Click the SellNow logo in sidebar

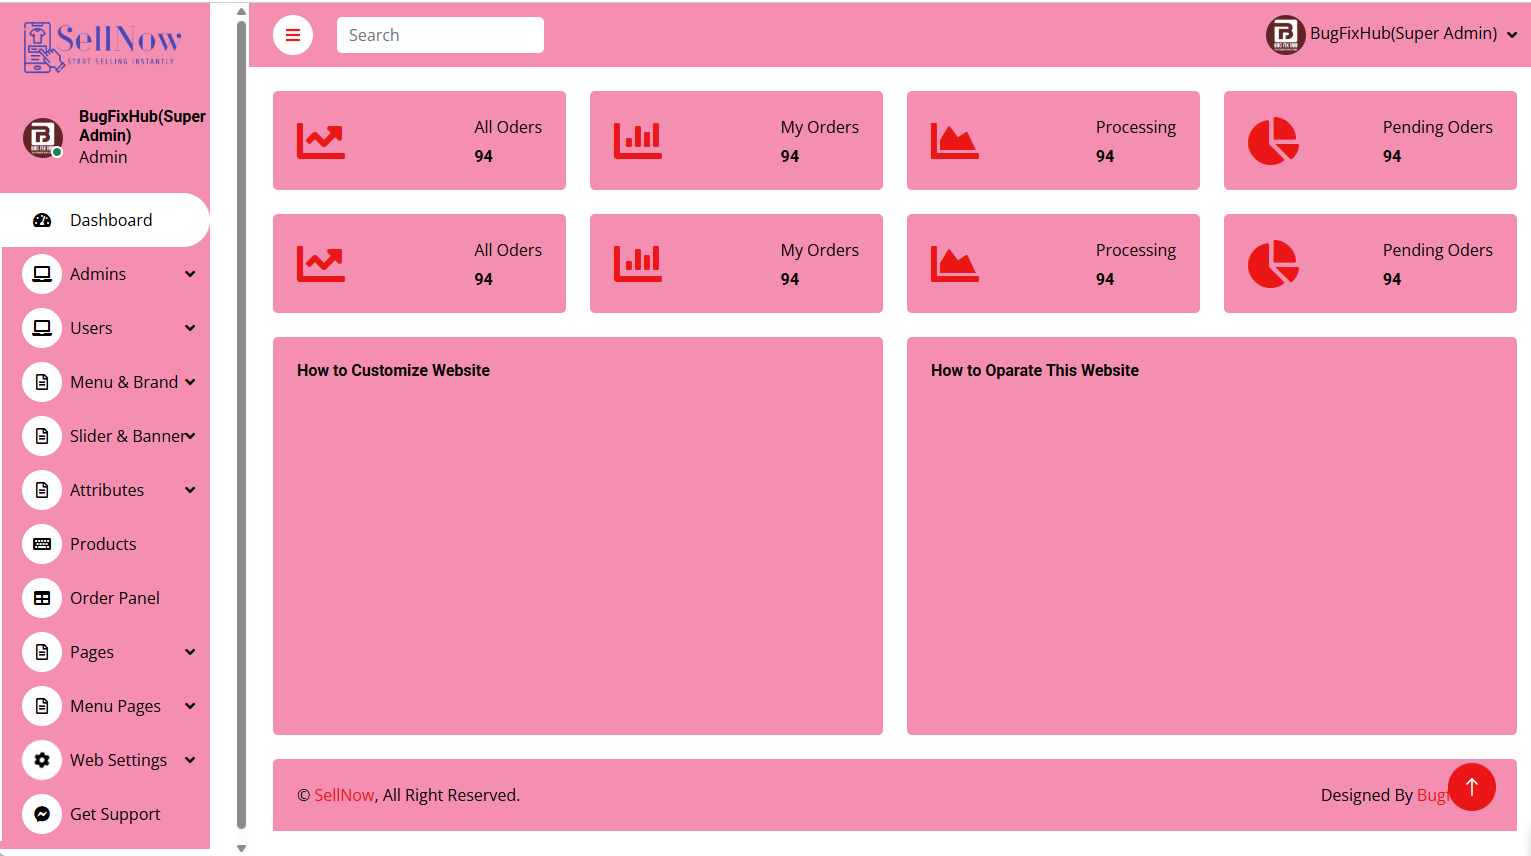pyautogui.click(x=102, y=46)
